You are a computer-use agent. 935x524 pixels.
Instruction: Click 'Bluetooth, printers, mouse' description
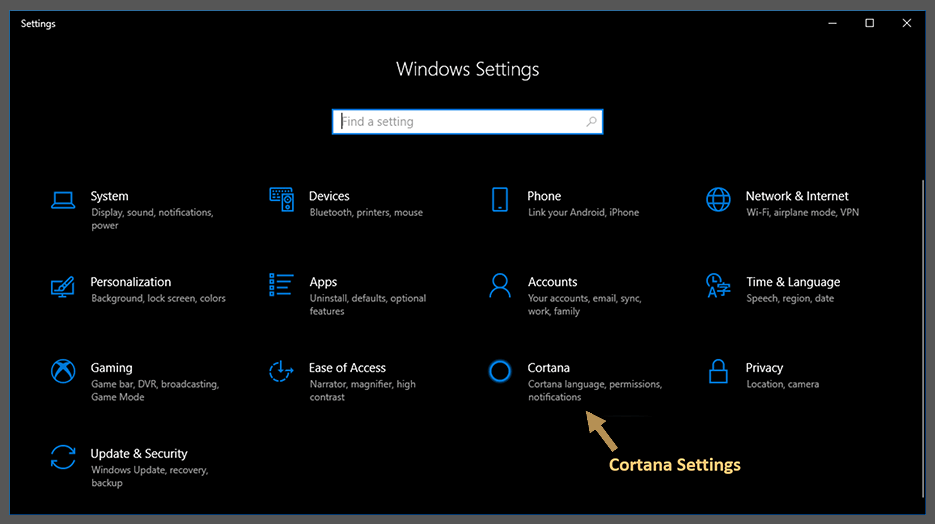coord(366,212)
